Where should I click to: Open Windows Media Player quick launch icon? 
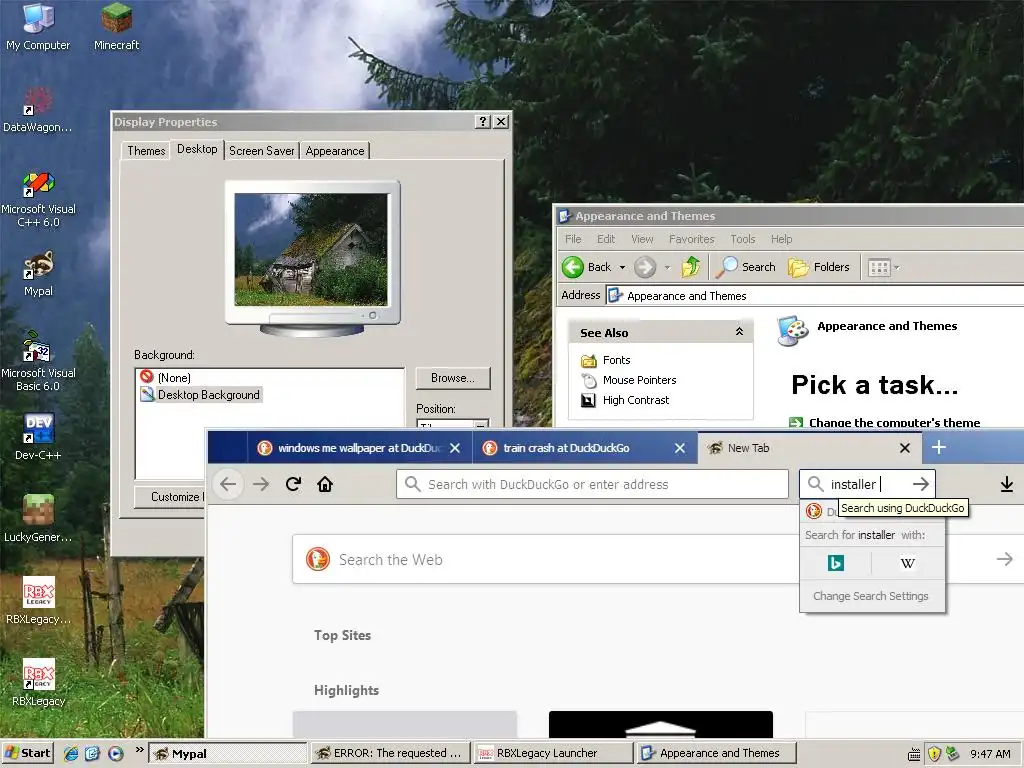(x=116, y=754)
